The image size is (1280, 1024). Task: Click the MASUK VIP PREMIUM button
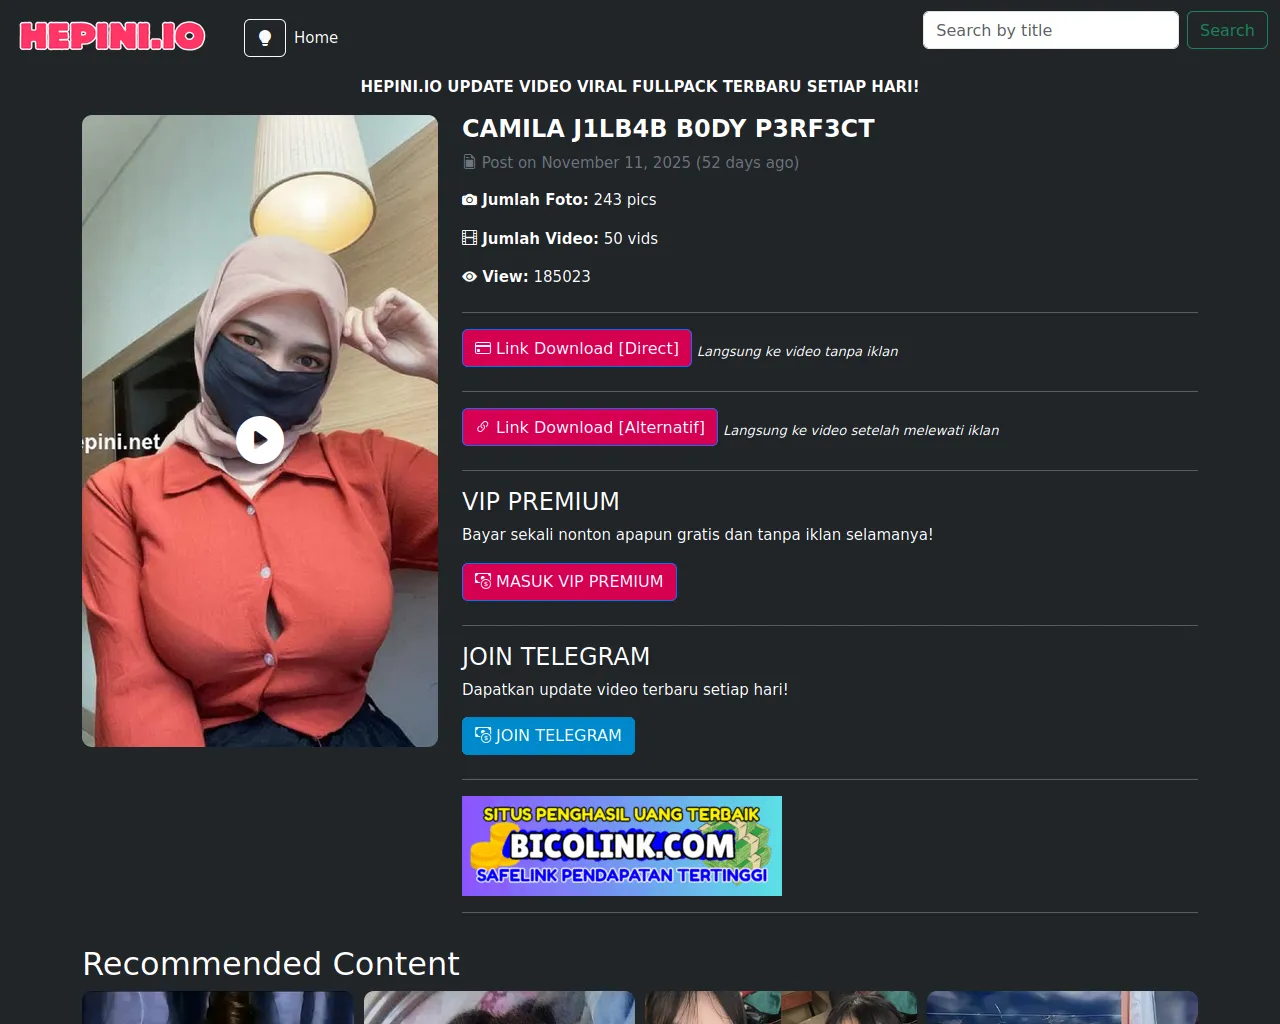click(x=569, y=582)
